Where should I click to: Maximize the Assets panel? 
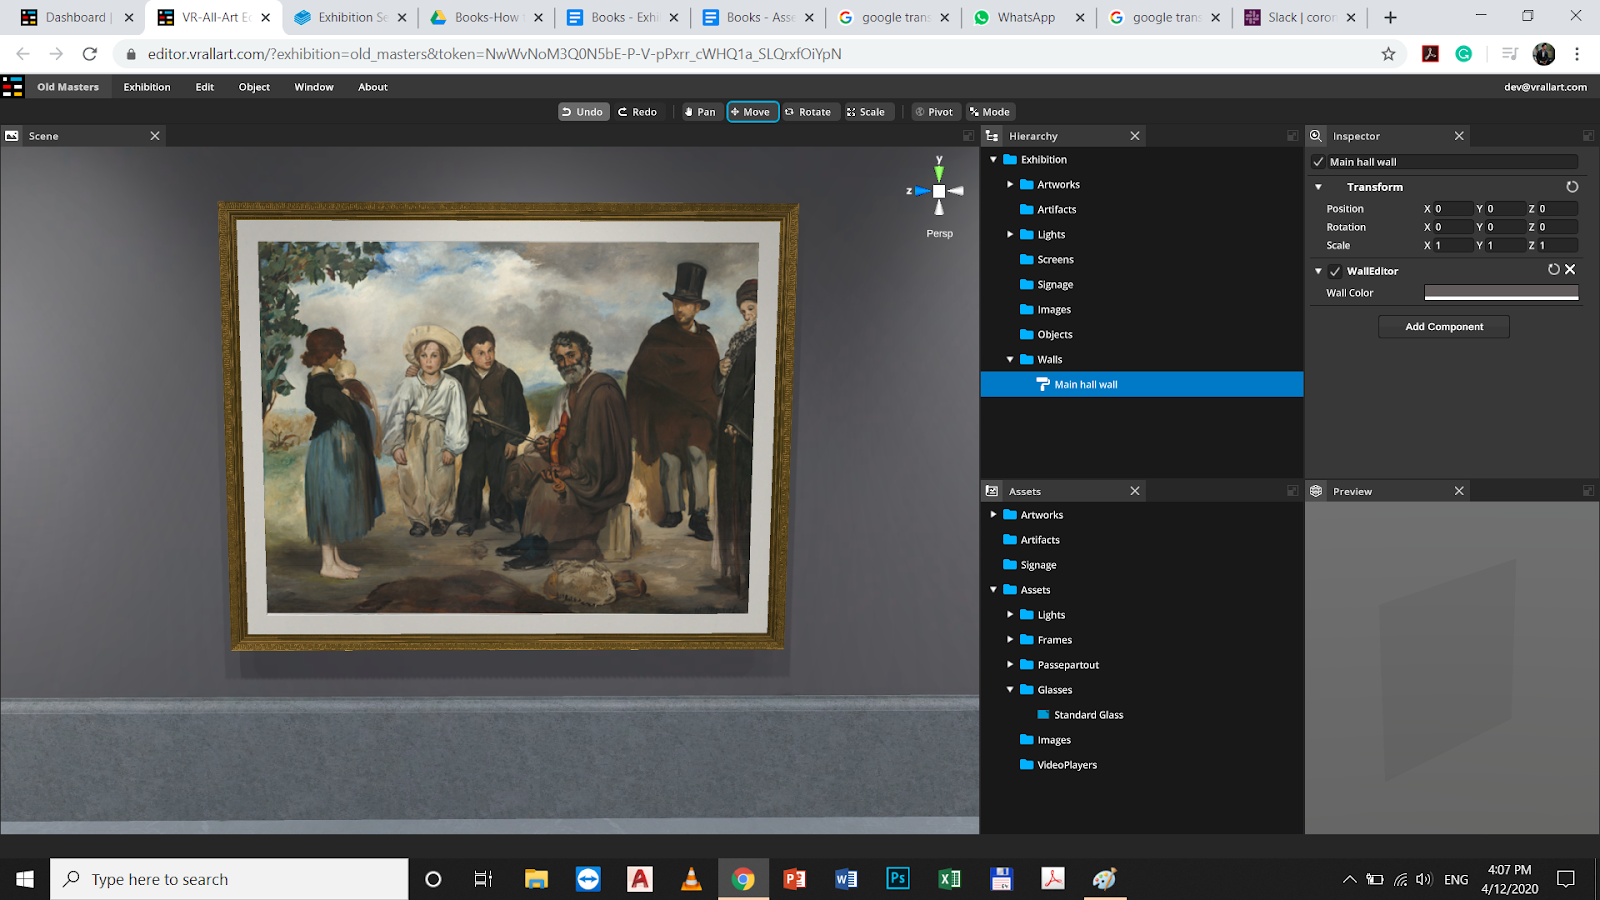1292,491
